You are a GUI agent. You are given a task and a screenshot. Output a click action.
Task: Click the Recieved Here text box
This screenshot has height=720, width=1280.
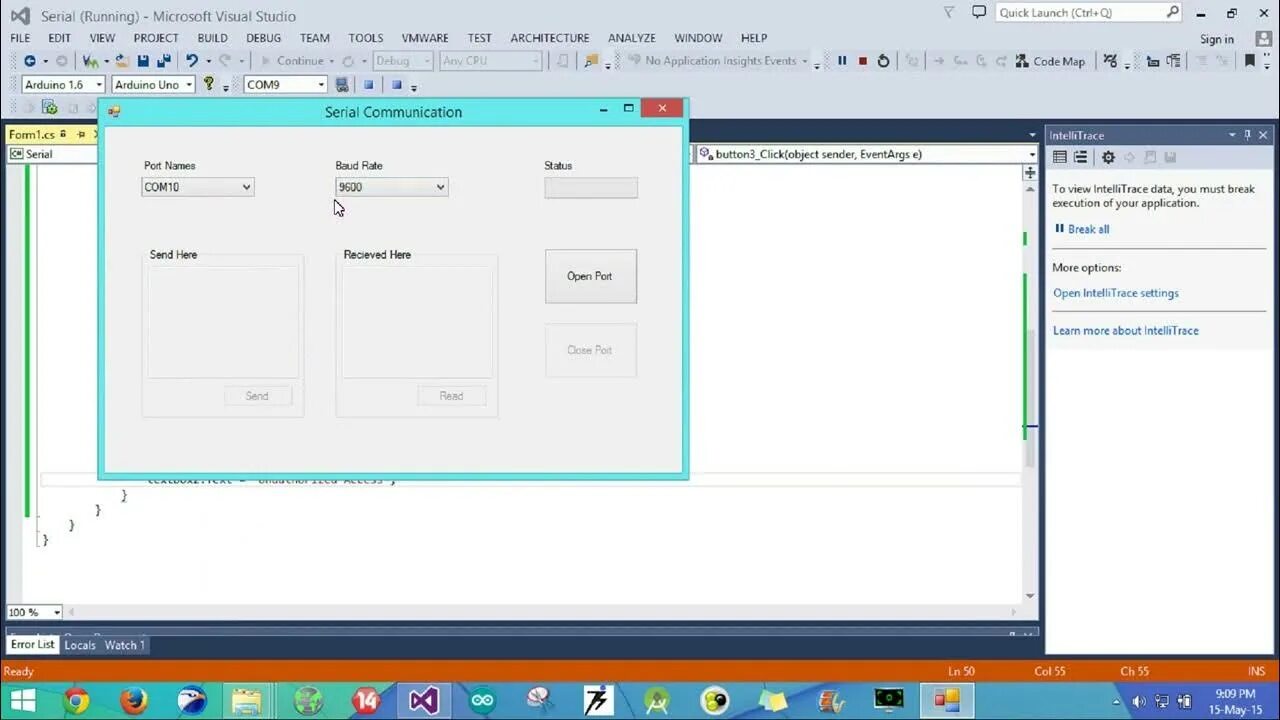(x=418, y=322)
